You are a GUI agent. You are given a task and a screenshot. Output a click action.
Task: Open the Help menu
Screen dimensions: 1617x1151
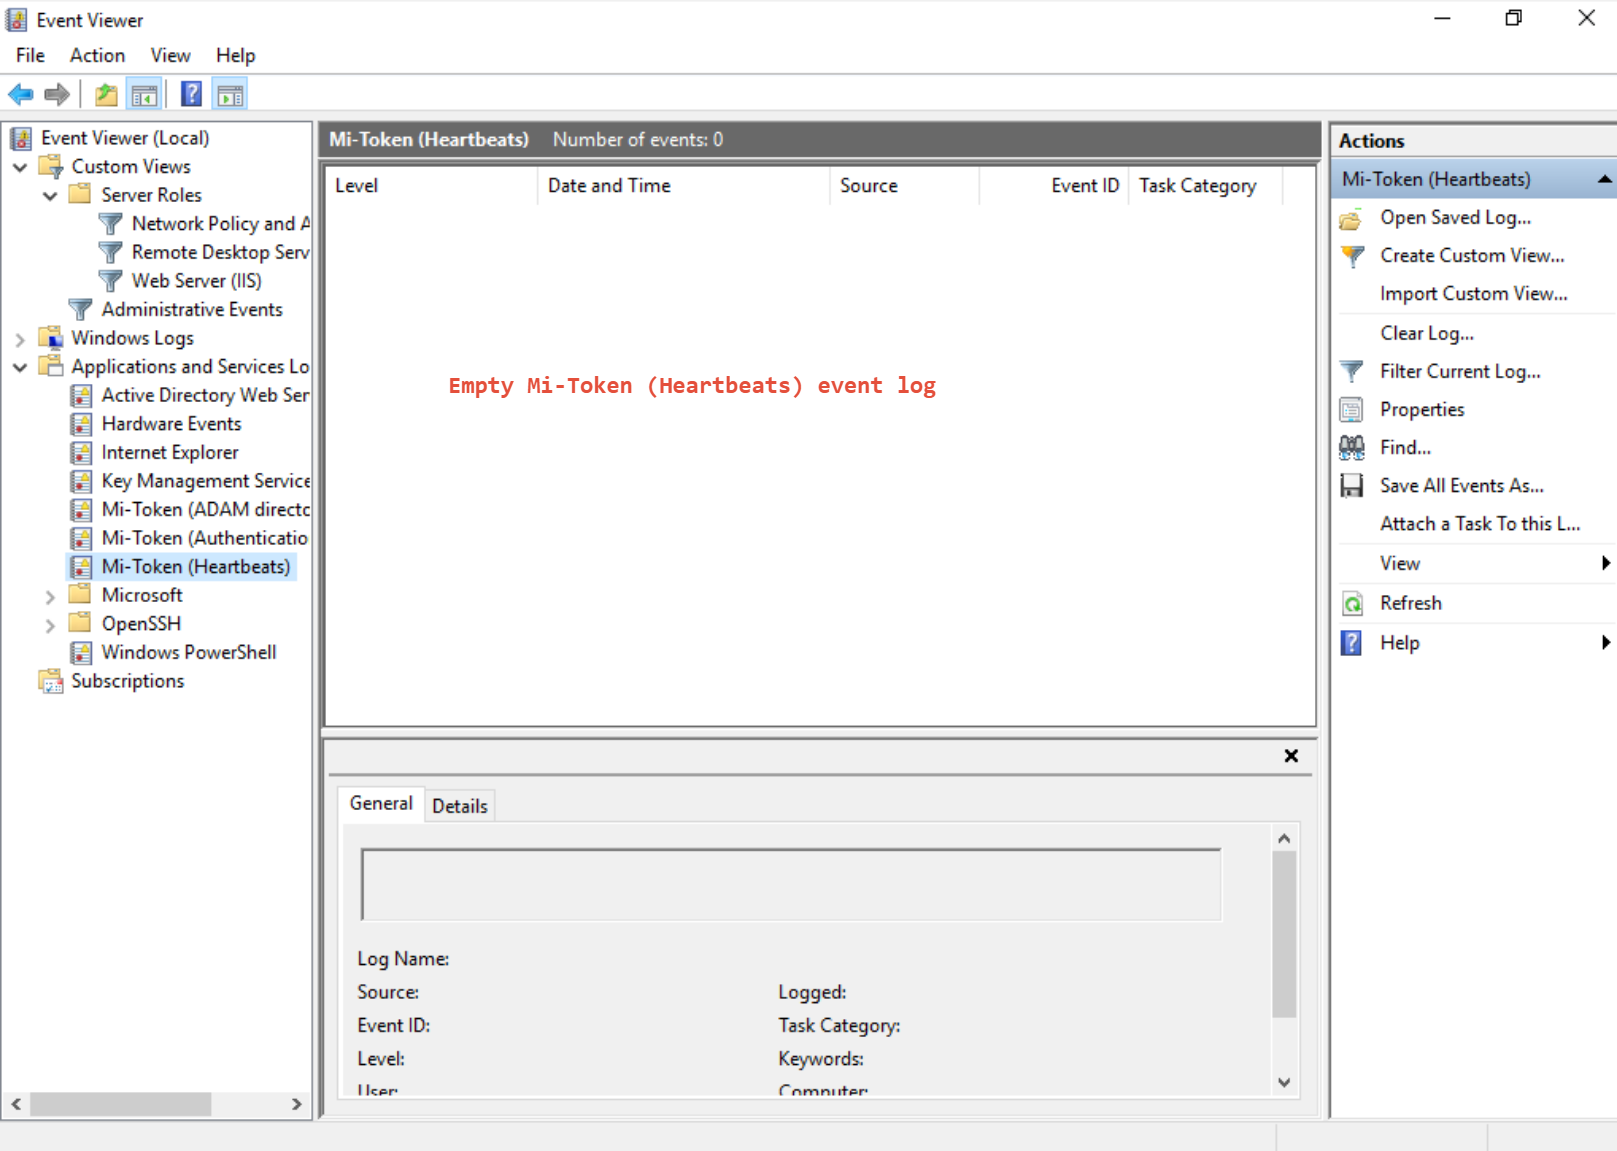[x=235, y=55]
